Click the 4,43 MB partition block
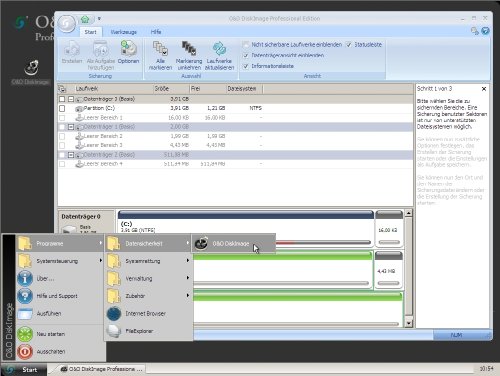 pyautogui.click(x=389, y=270)
